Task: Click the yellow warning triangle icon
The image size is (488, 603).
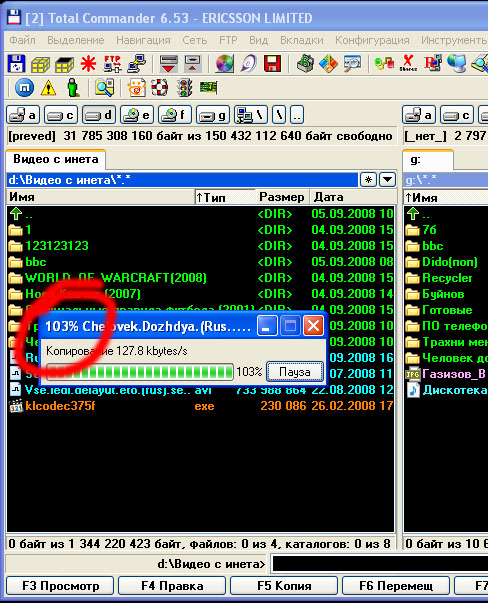Action: 48,88
